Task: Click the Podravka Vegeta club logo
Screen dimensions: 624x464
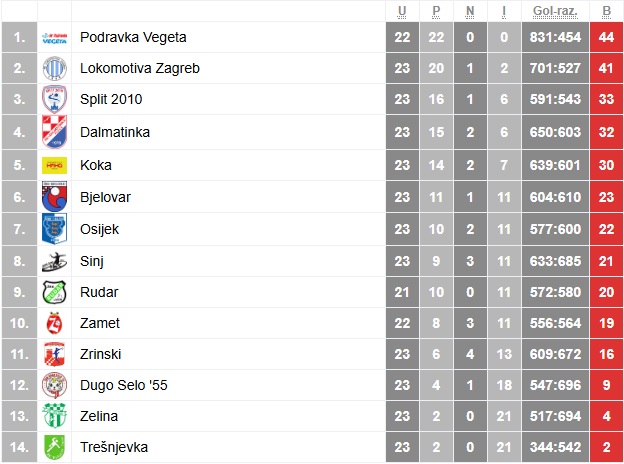Action: (55, 38)
